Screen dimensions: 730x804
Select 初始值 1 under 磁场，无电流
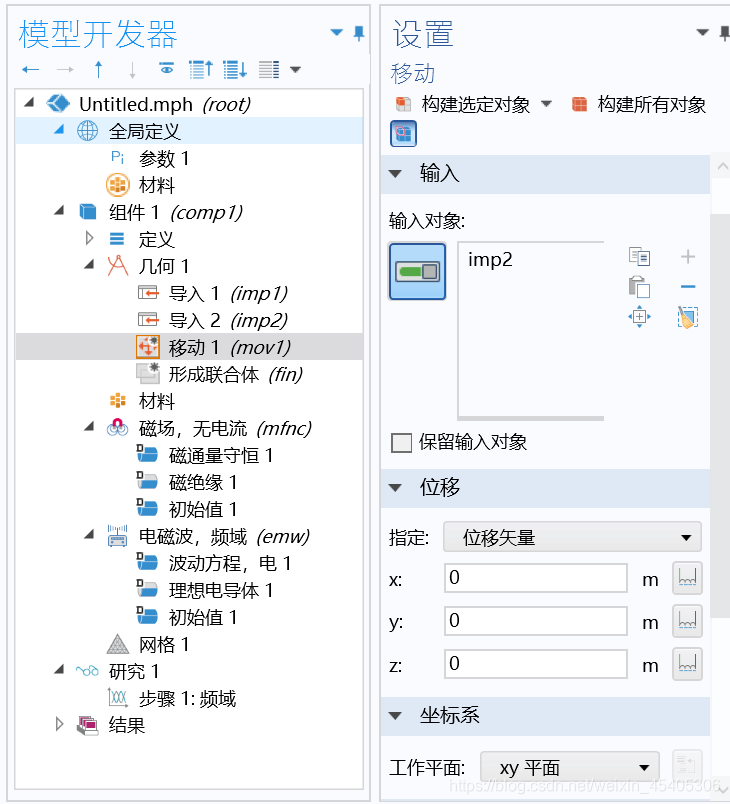tap(203, 510)
